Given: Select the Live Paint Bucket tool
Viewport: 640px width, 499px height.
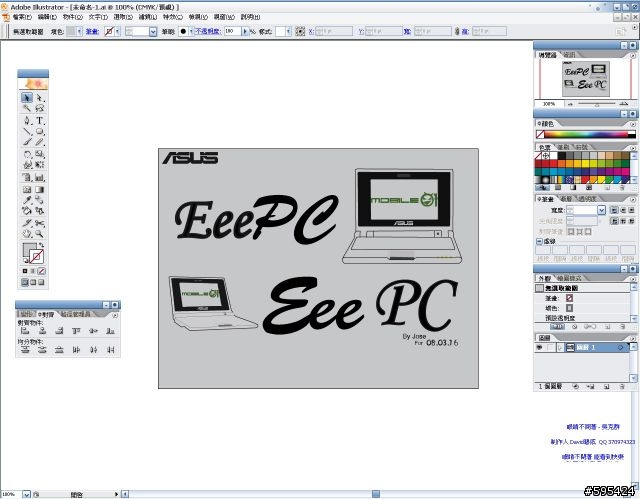Looking at the screenshot, I should (x=27, y=211).
